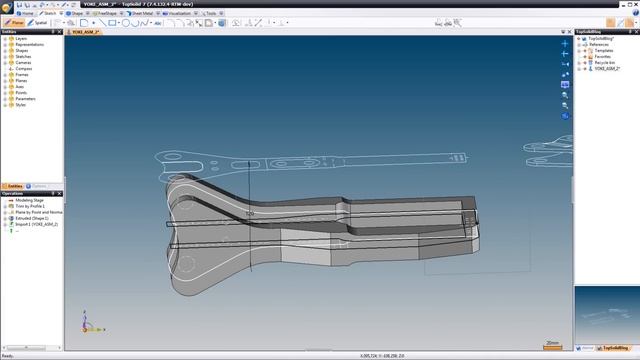The image size is (640, 360).
Task: Switch to the TopSolidBlog bottom tab
Action: (x=612, y=348)
